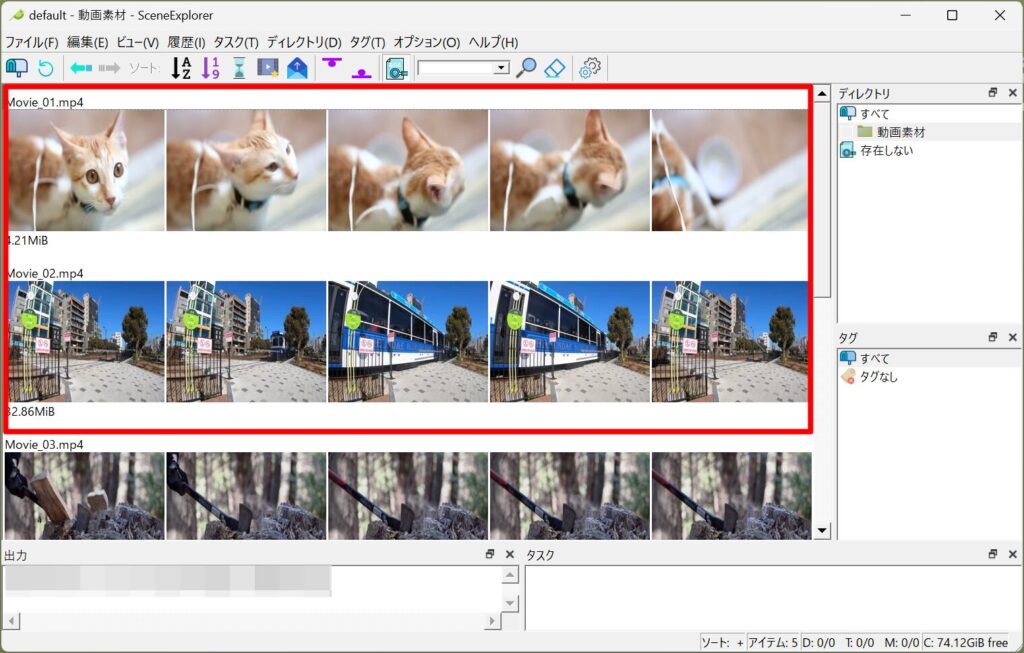
Task: Select the A-Z alphabetical sort icon
Action: pyautogui.click(x=182, y=68)
